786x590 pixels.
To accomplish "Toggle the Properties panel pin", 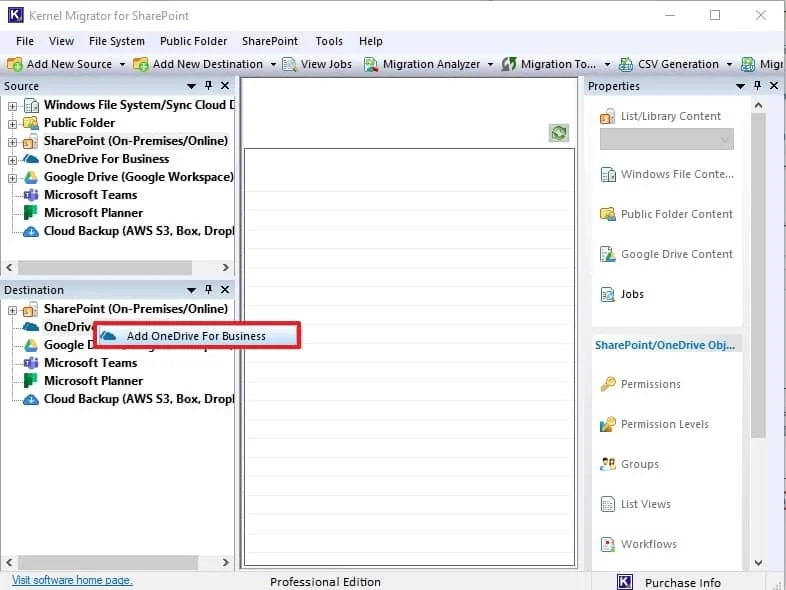I will tap(757, 86).
